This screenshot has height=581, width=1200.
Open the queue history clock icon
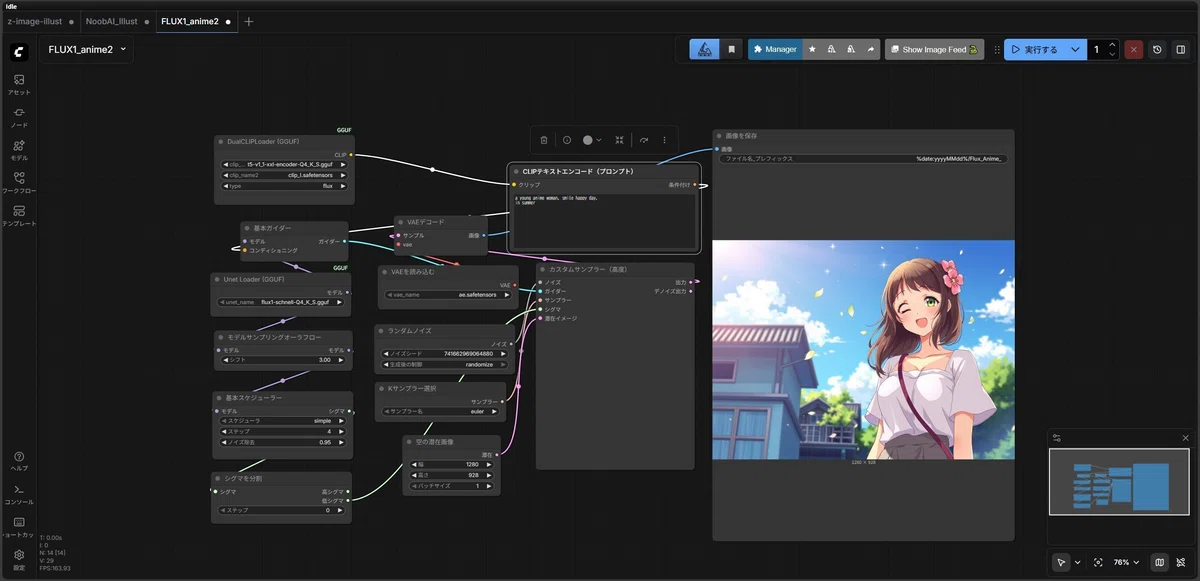1157,49
